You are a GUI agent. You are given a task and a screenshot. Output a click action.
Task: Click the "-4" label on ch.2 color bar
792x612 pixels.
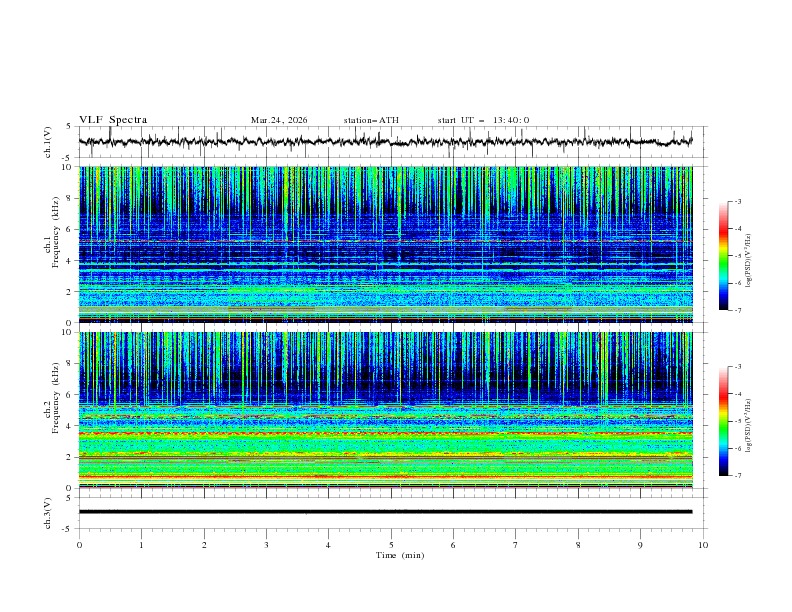738,394
